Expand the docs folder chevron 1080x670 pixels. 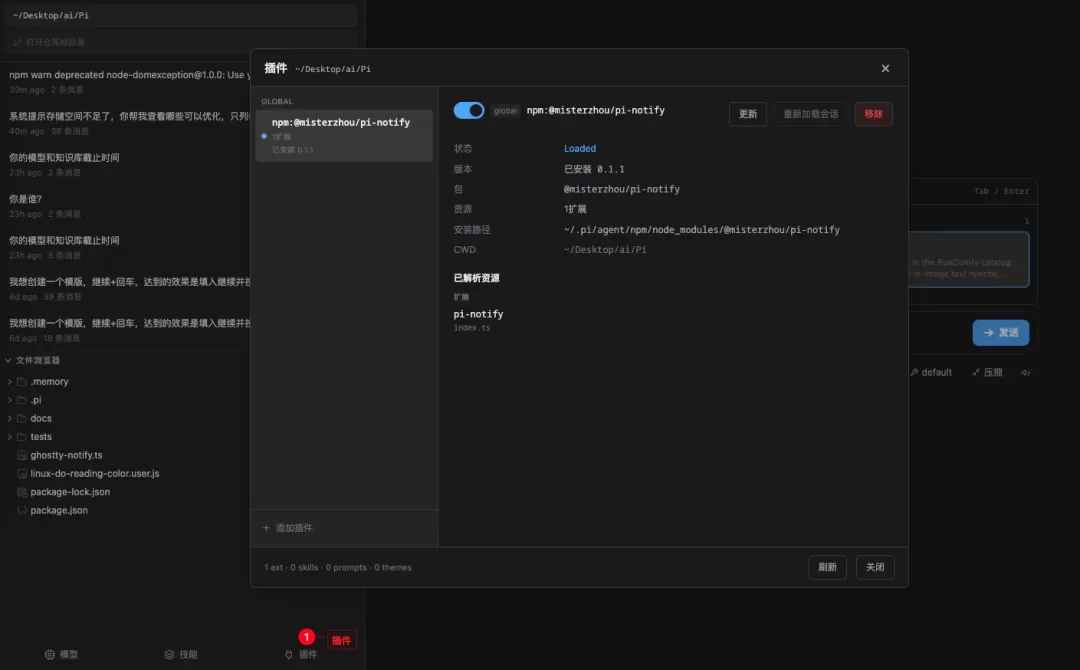click(10, 419)
